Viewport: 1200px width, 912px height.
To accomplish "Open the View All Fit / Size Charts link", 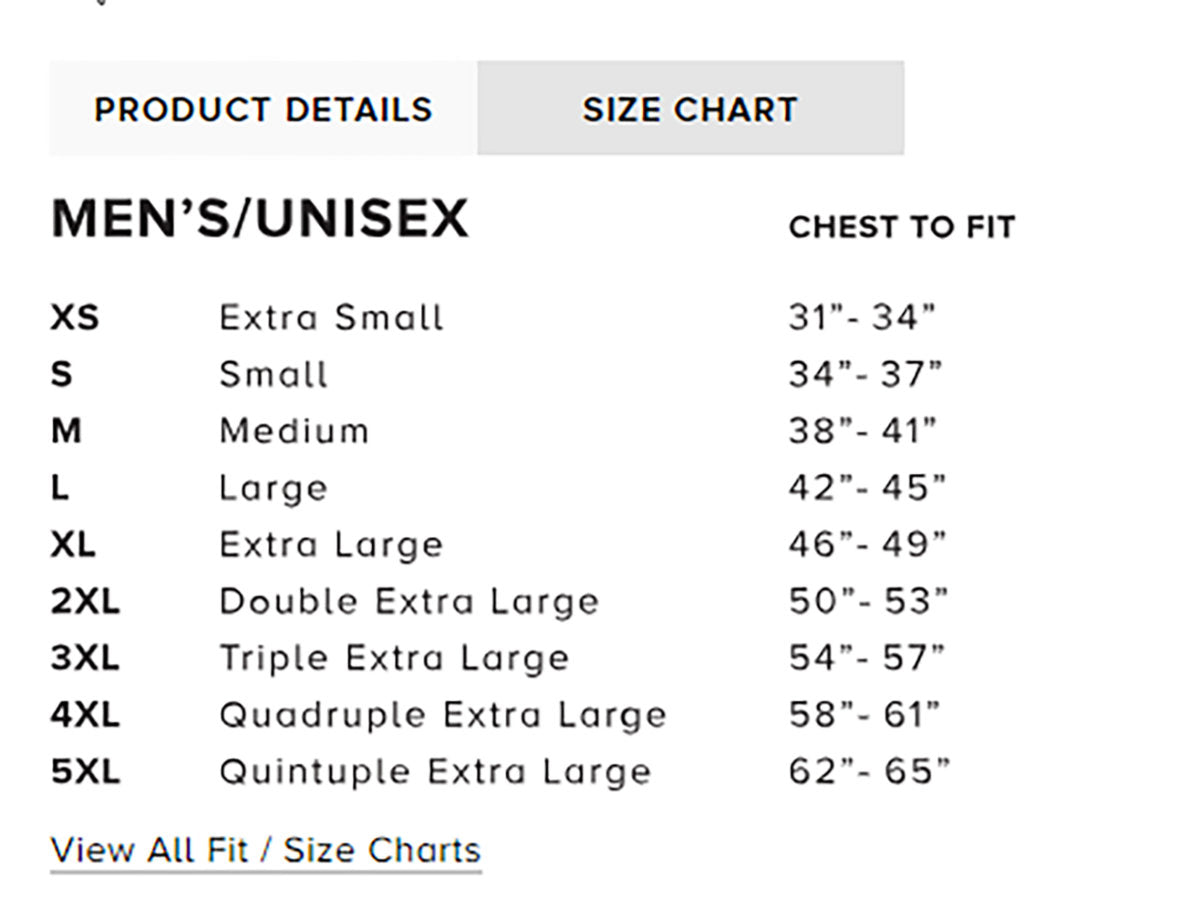I will tap(265, 850).
